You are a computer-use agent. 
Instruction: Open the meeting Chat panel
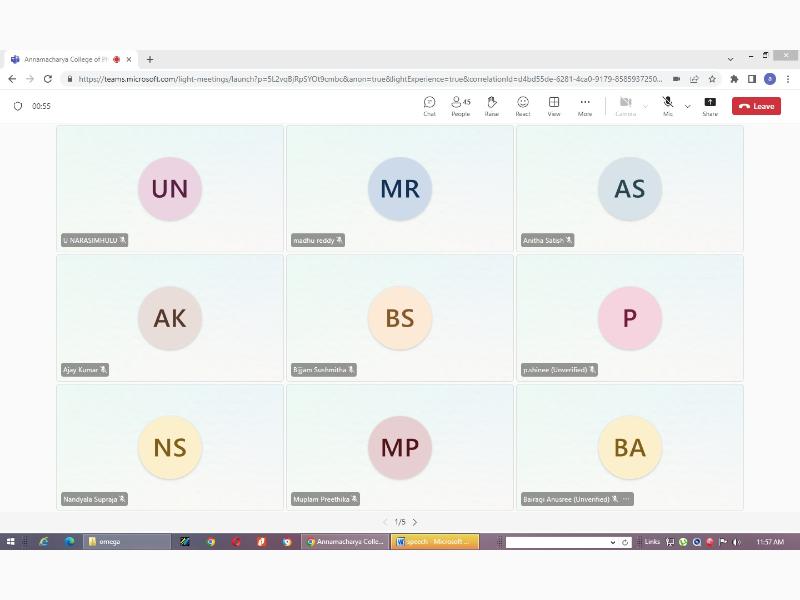point(429,105)
